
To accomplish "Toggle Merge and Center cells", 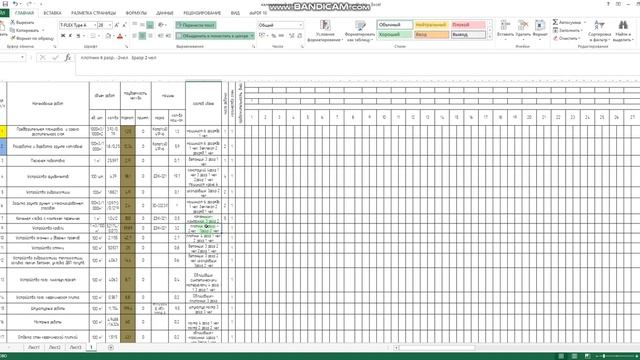I will tap(212, 36).
